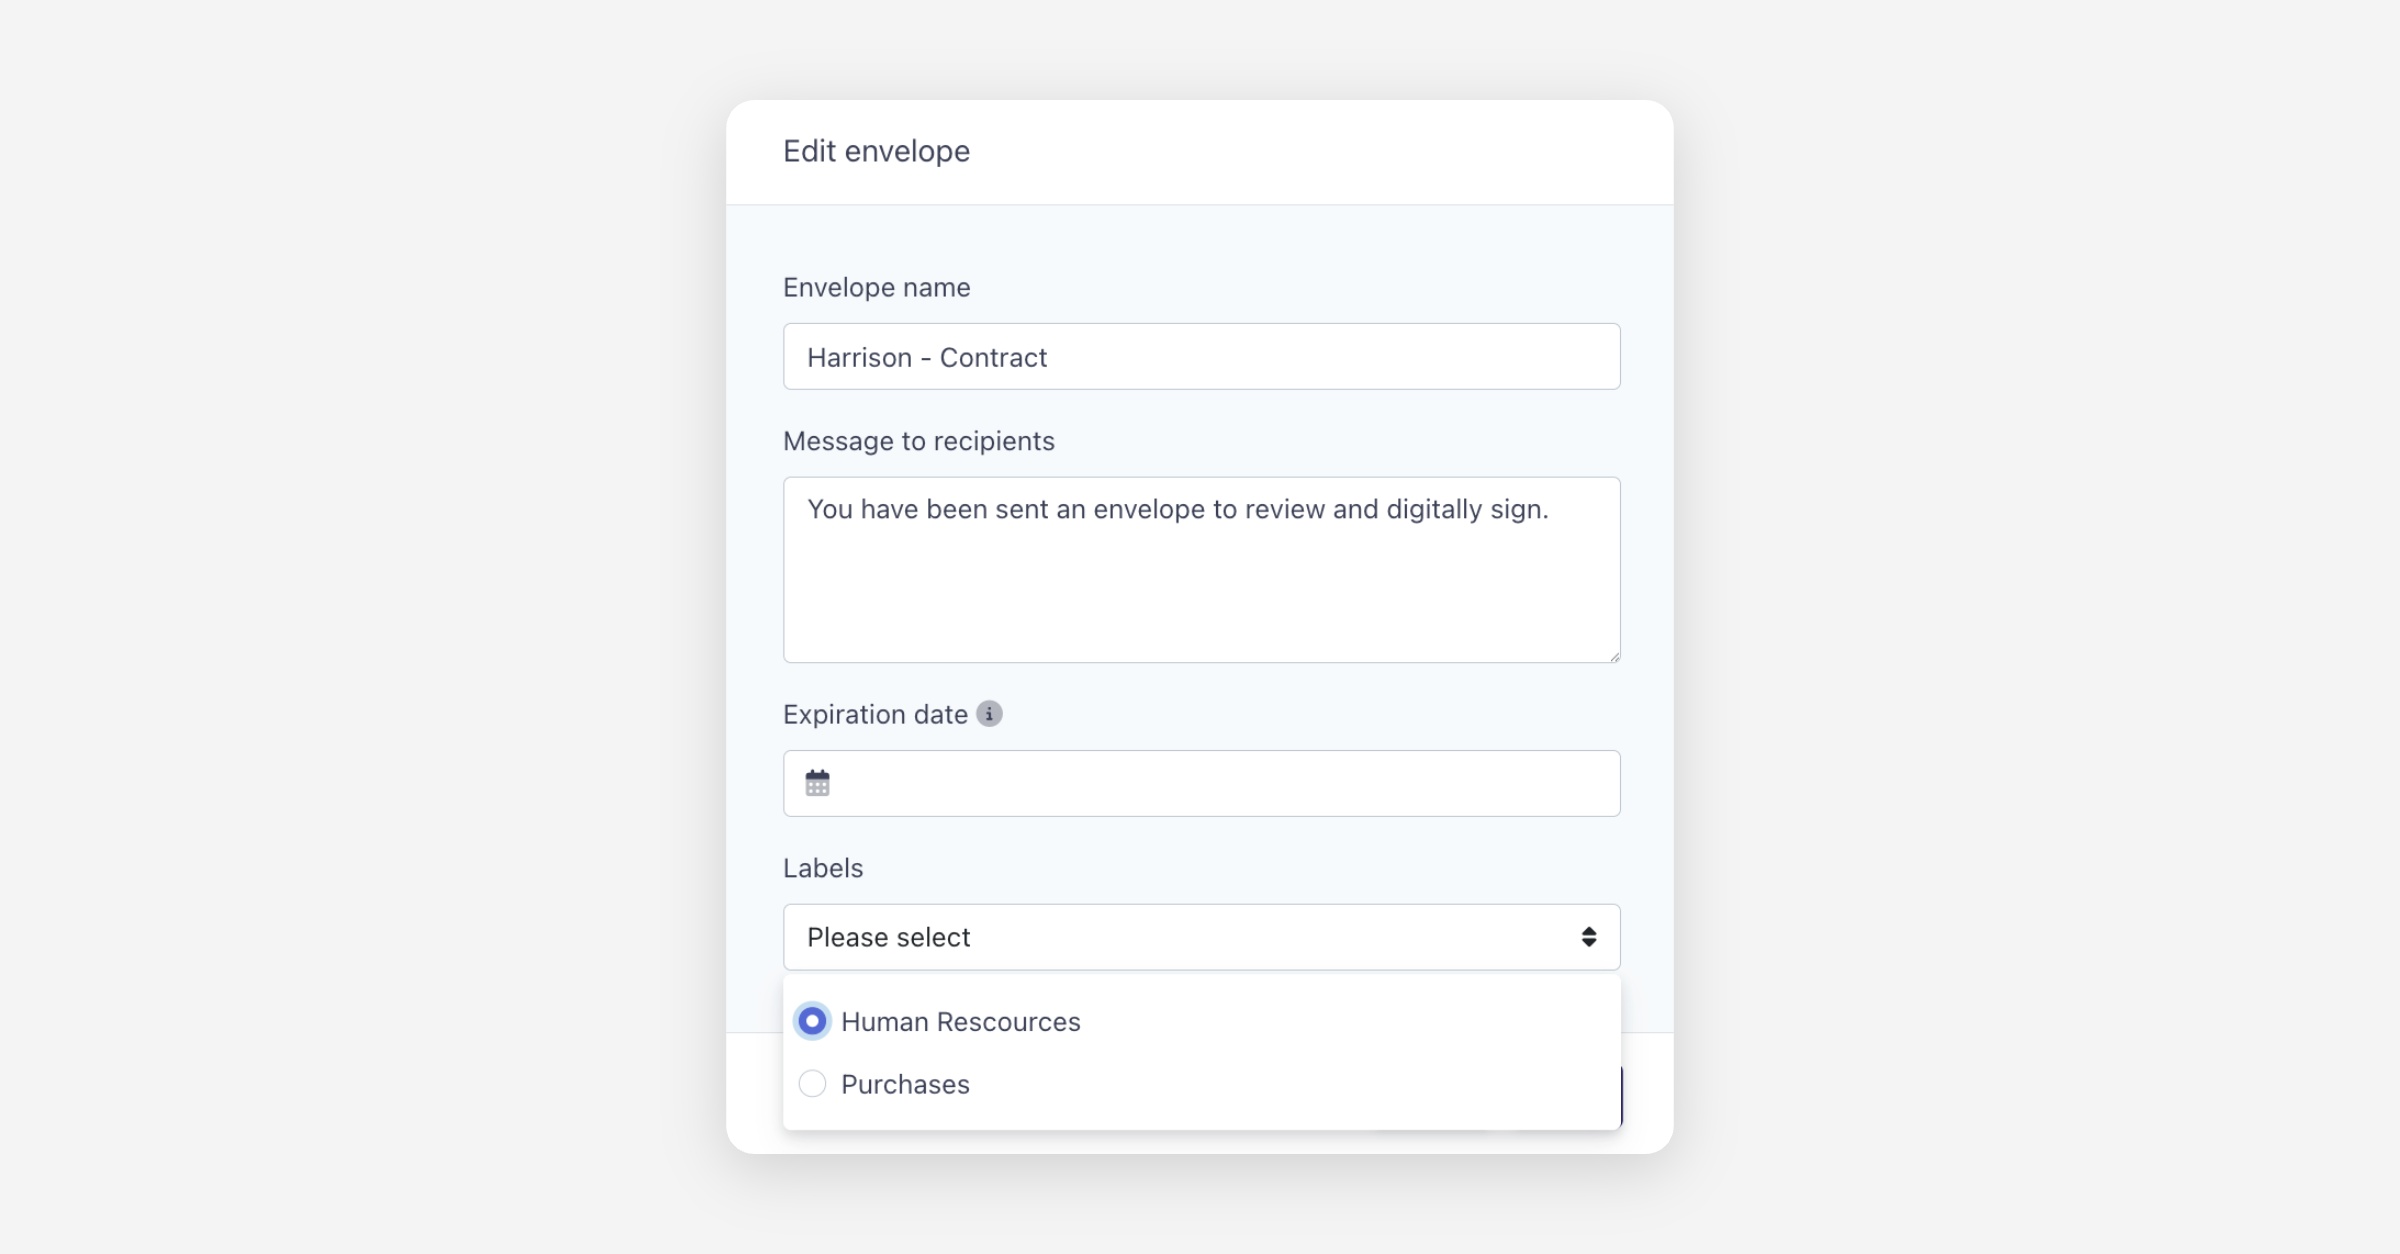Choose the "Purchases" option text
Viewport: 2400px width, 1254px height.
tap(905, 1085)
